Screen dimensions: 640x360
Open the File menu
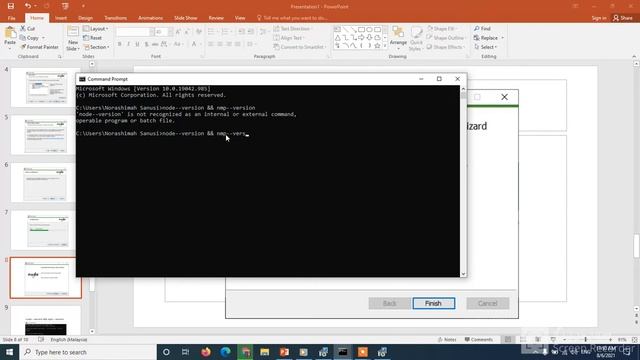click(x=11, y=18)
